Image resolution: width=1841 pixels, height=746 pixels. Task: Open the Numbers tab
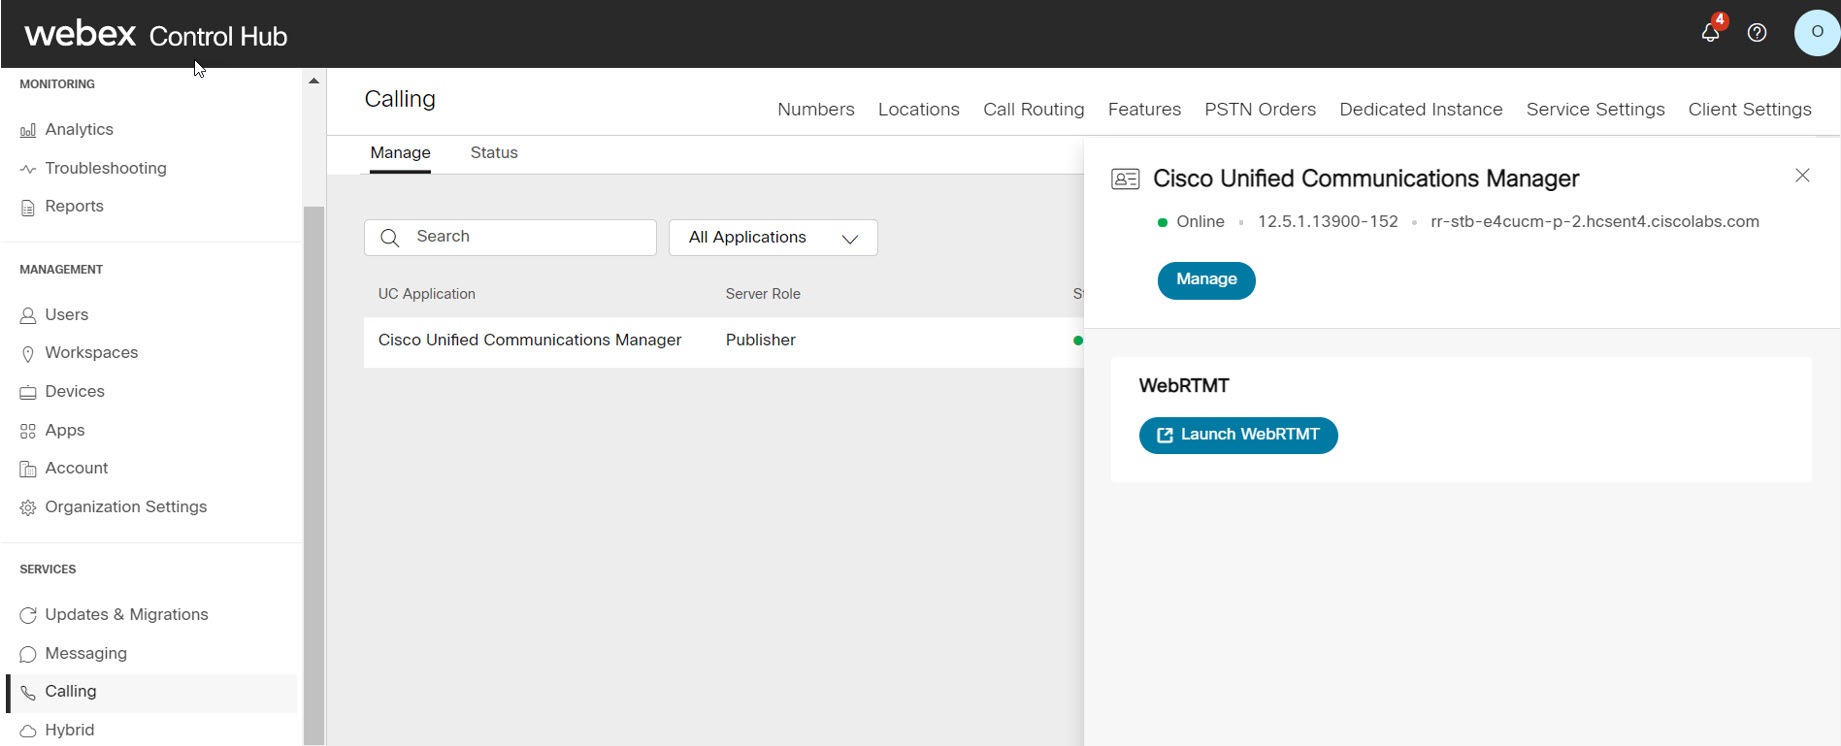coord(816,110)
